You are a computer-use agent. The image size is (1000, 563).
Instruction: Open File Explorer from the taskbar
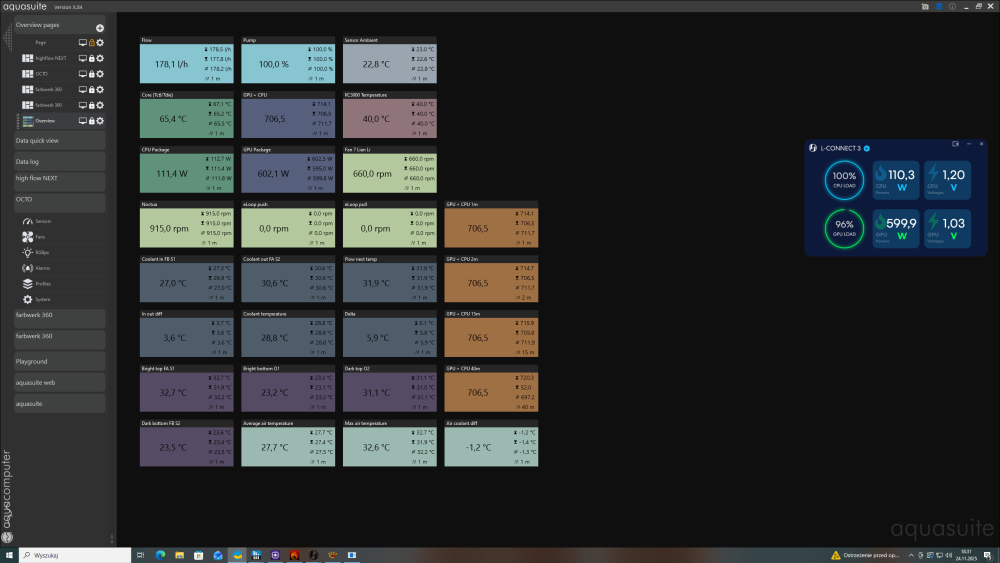coord(179,555)
